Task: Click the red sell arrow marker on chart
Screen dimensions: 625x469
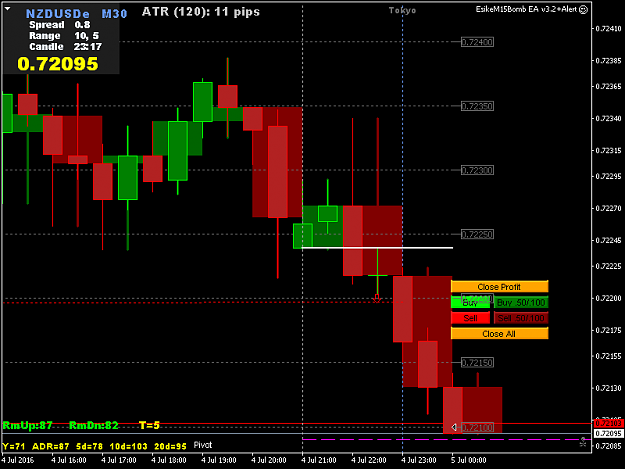Action: click(377, 298)
